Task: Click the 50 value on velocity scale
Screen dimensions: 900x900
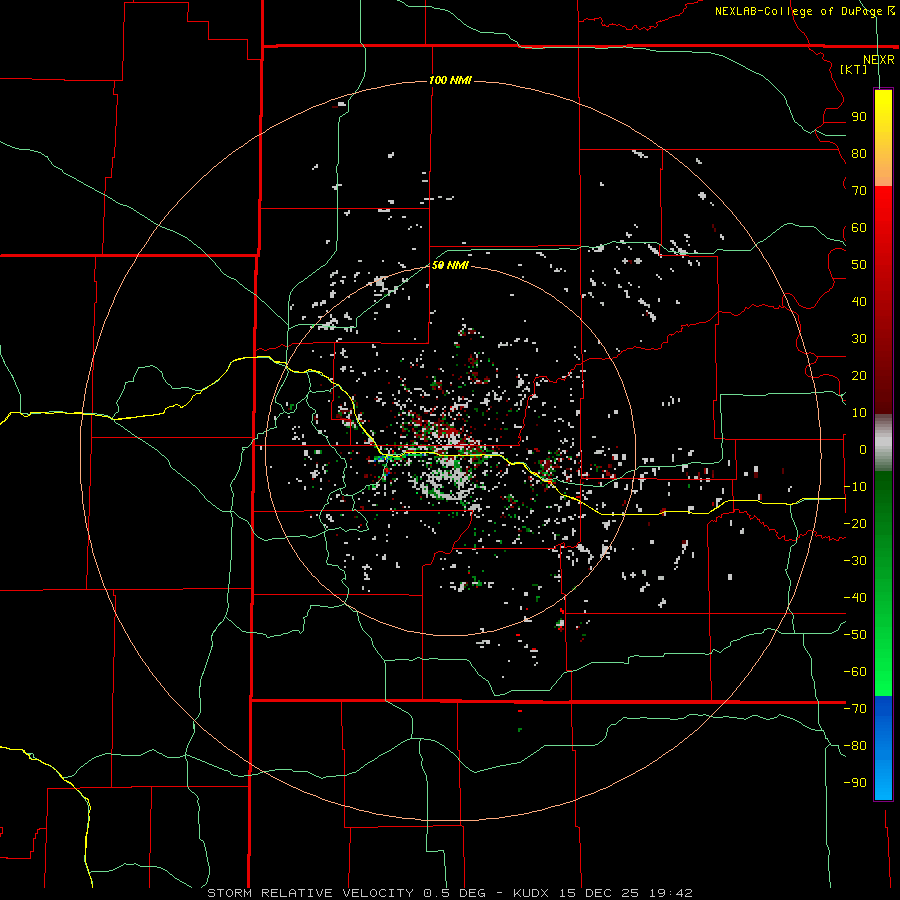Action: pos(859,265)
